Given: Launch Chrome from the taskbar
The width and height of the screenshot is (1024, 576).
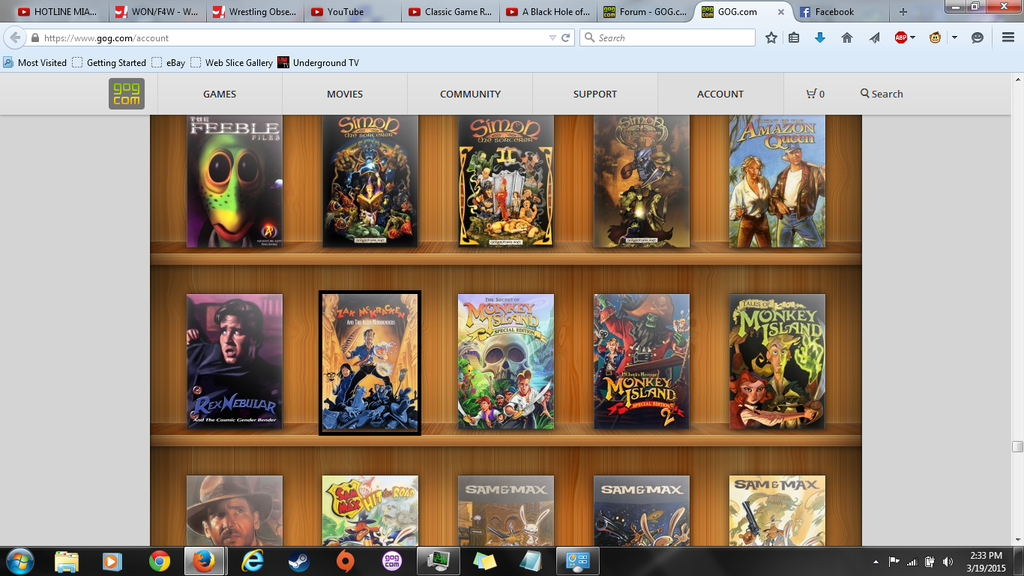Looking at the screenshot, I should point(159,562).
